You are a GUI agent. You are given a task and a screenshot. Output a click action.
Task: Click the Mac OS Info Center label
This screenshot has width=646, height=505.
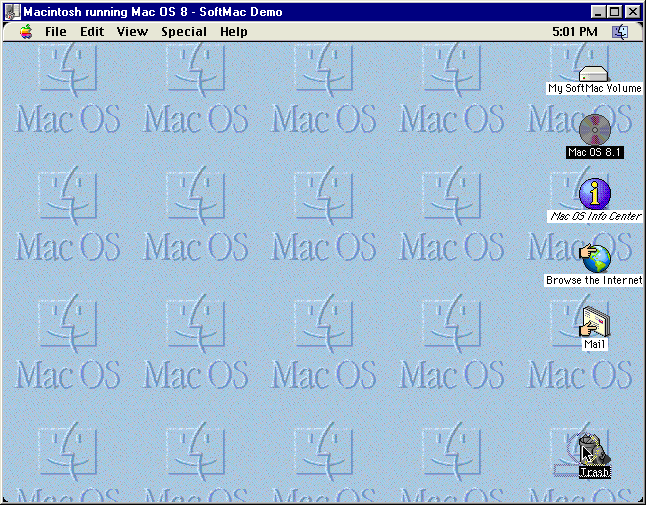(595, 216)
